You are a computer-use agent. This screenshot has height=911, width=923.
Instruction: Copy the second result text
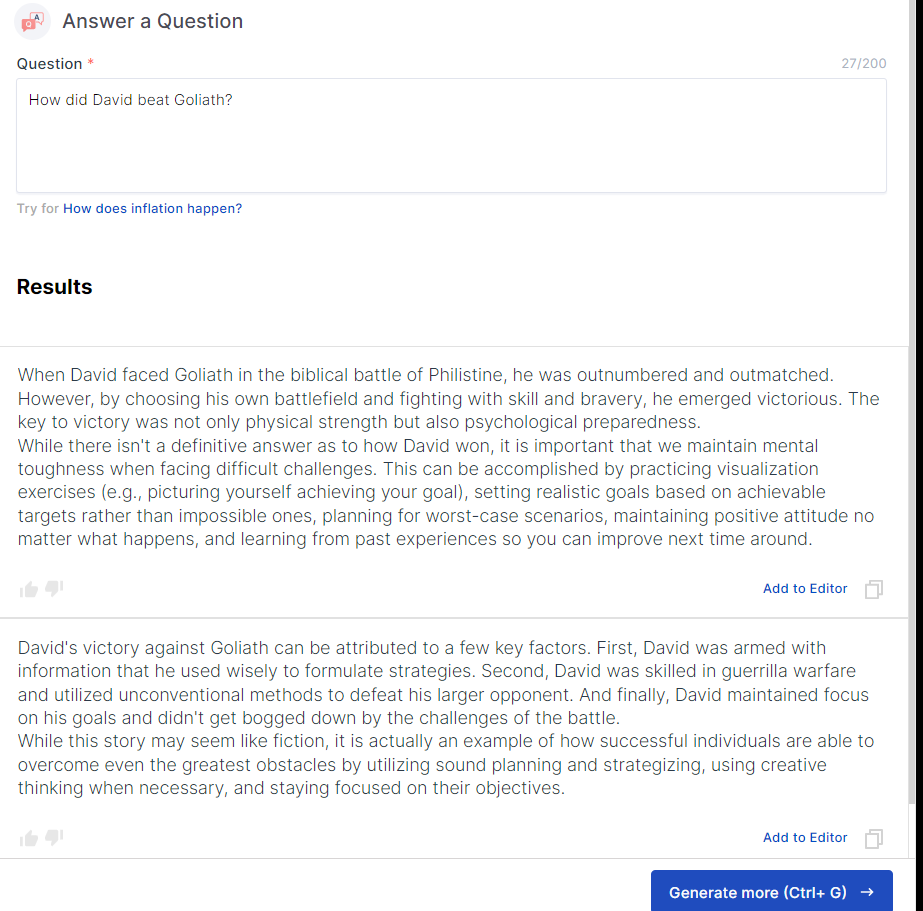(873, 838)
